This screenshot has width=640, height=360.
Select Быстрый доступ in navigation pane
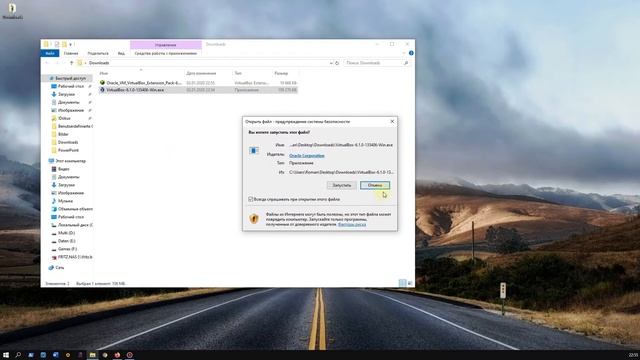click(70, 78)
